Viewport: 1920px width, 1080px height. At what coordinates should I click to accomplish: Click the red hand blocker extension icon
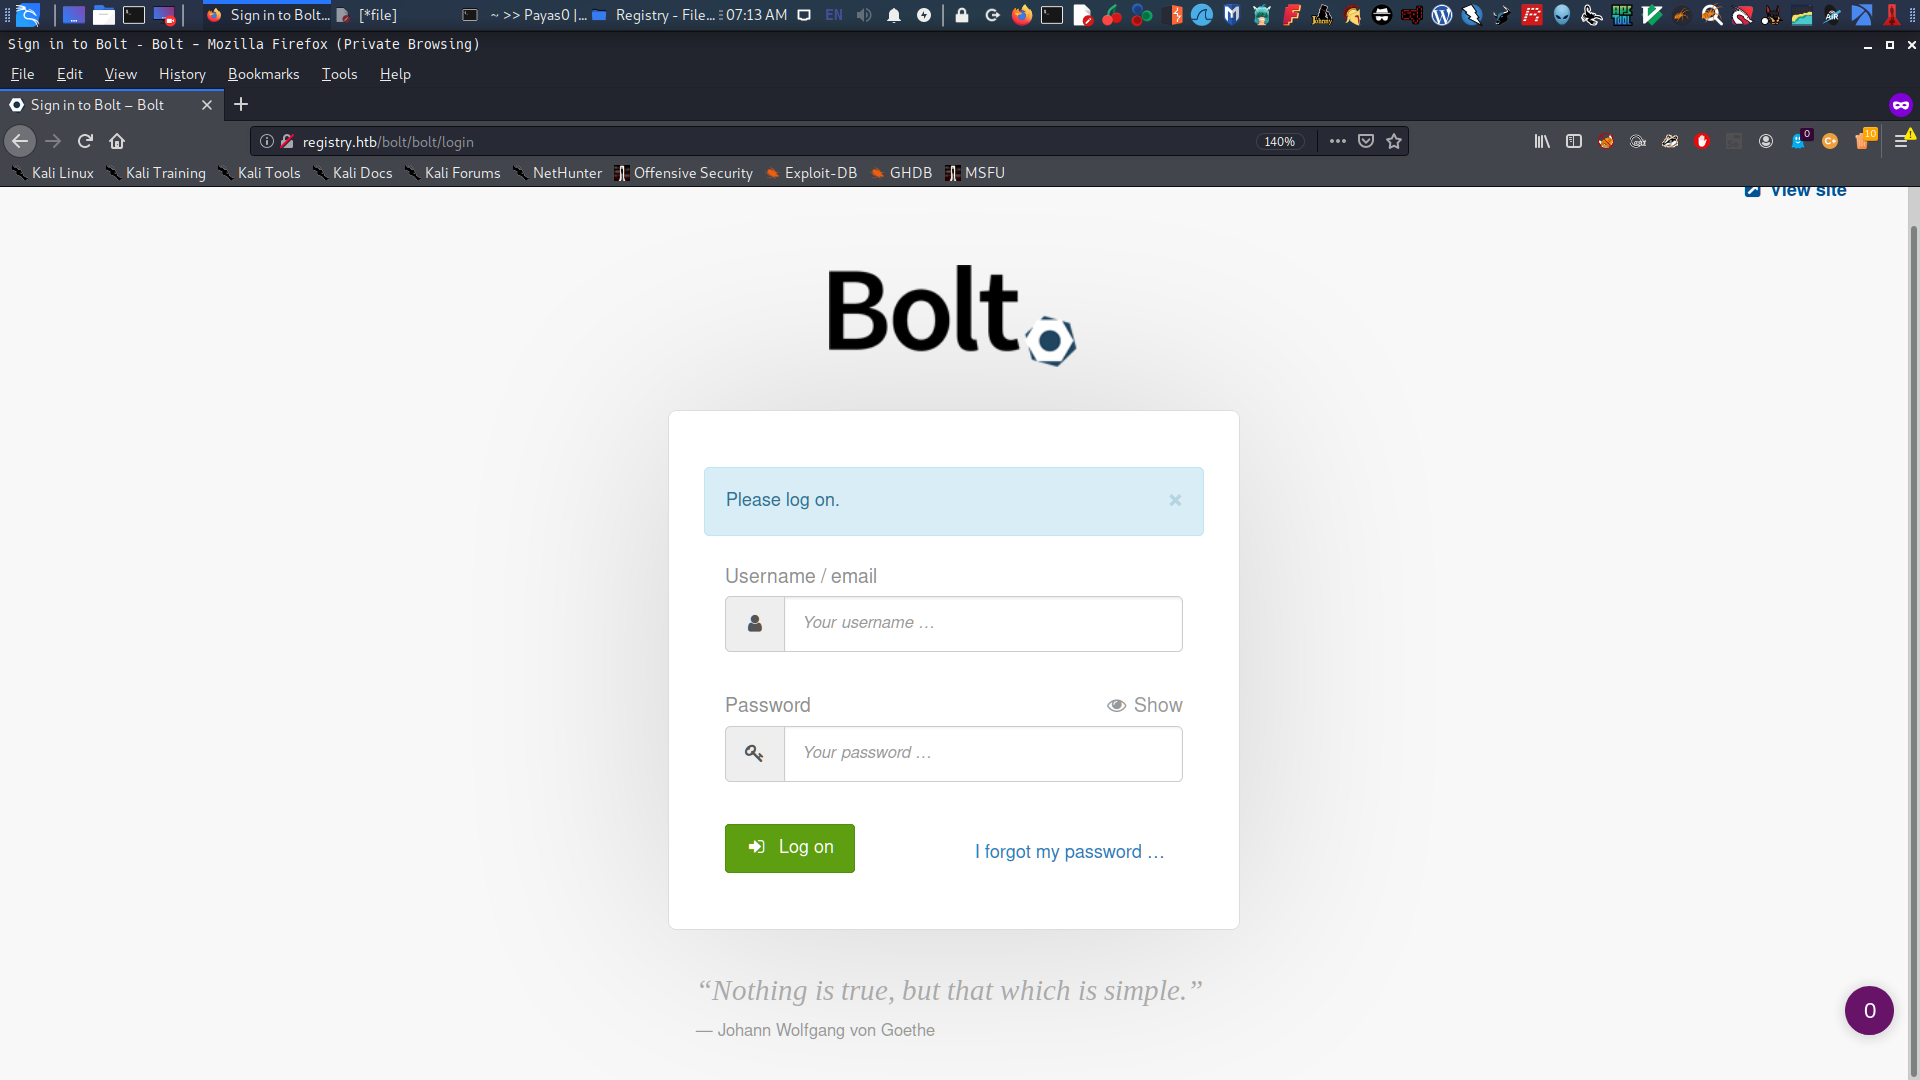(1702, 141)
